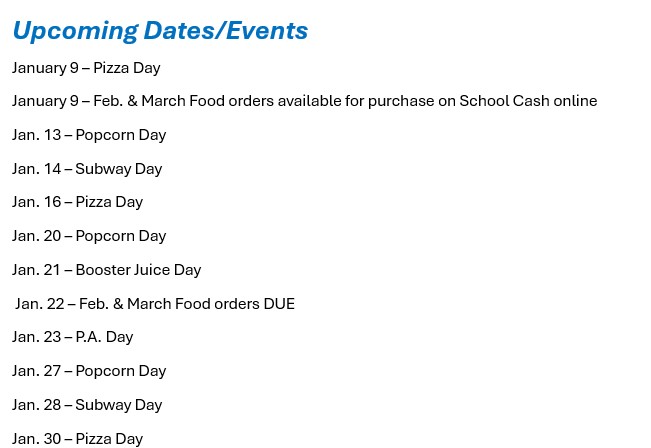Screen dimensions: 651x448
Task: Click the word "Booster"
Action: (102, 270)
